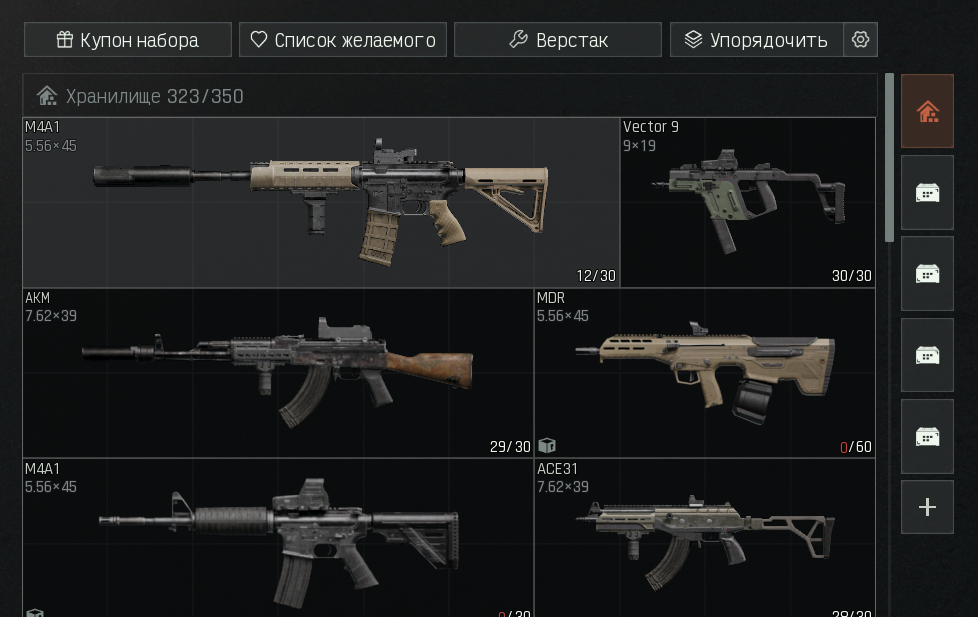Screen dimensions: 978x617
Task: Select the black M4A1 carbine
Action: tap(278, 538)
